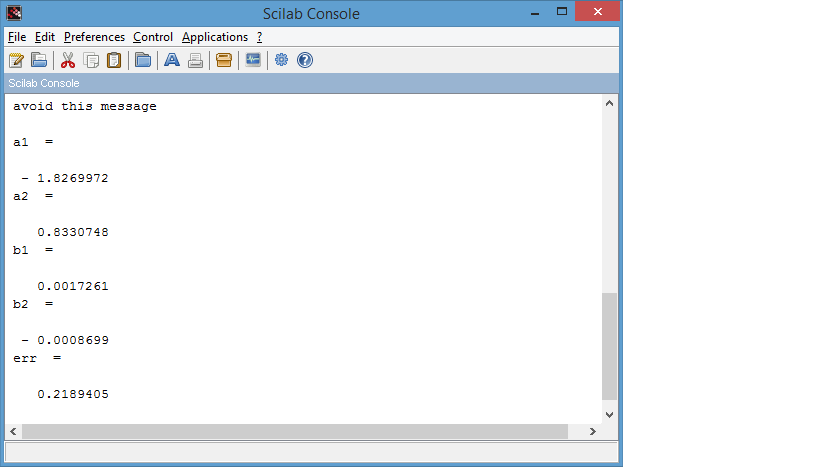Change current directory via the toolbar folder icon
The width and height of the screenshot is (819, 467).
tap(143, 60)
